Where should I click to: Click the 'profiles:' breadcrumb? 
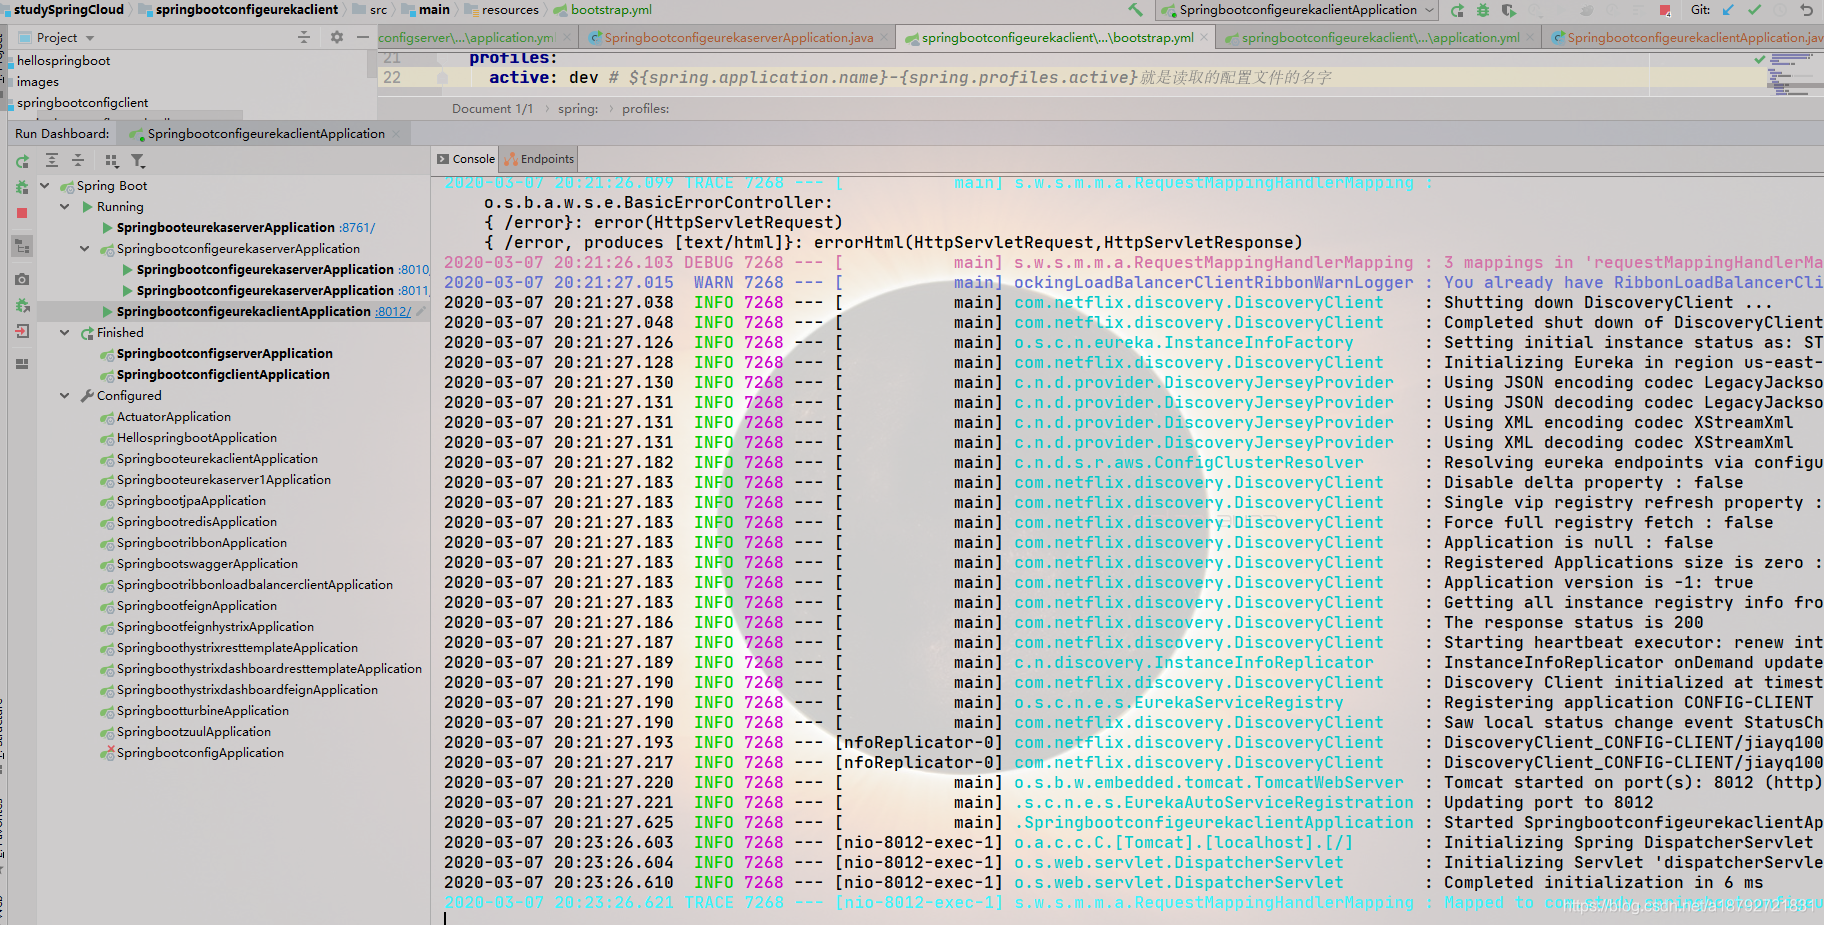tap(645, 109)
